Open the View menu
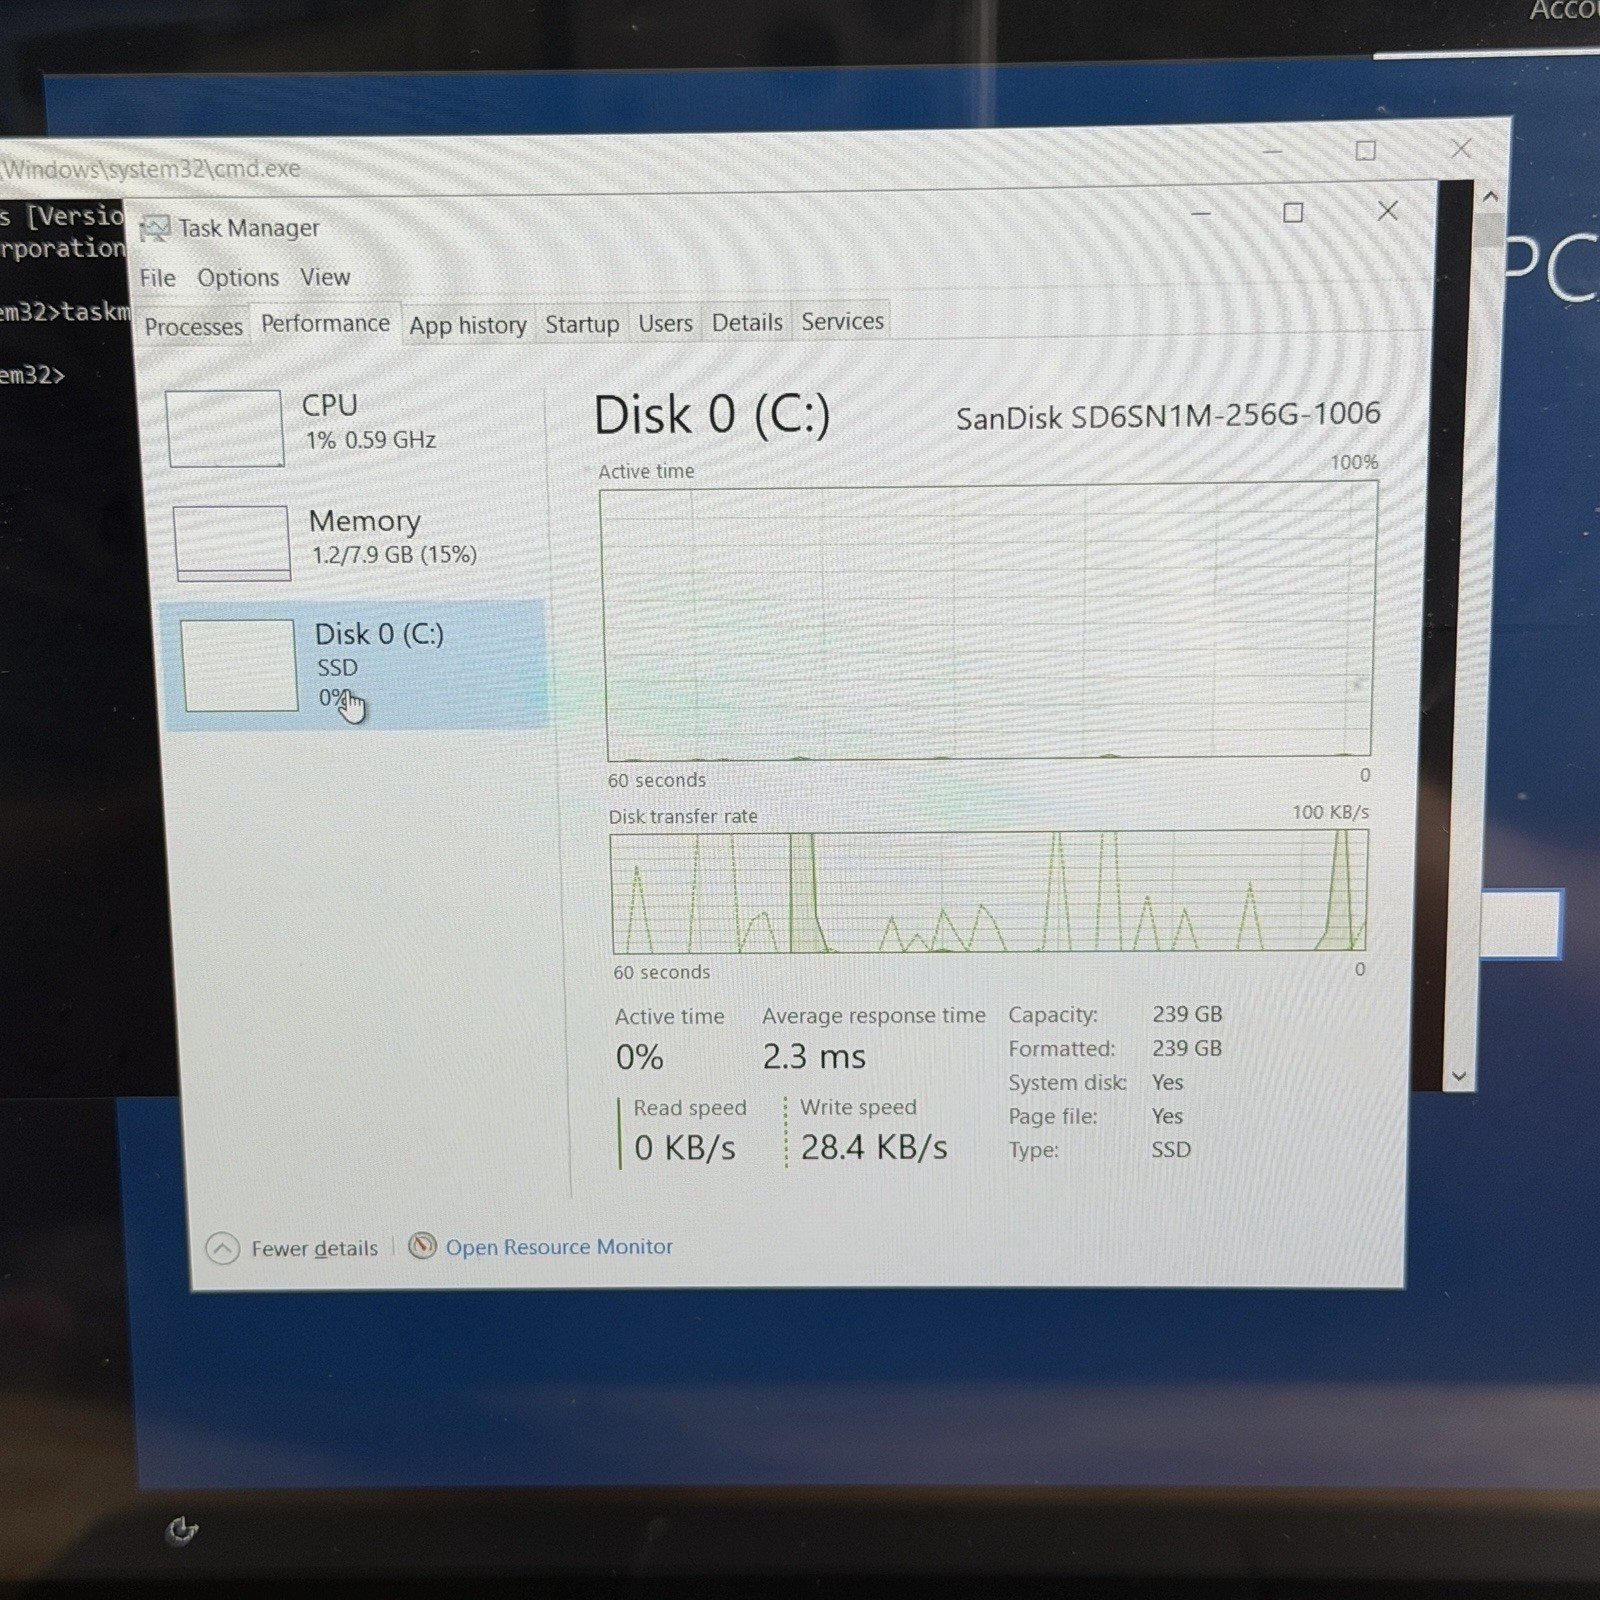 click(x=325, y=277)
